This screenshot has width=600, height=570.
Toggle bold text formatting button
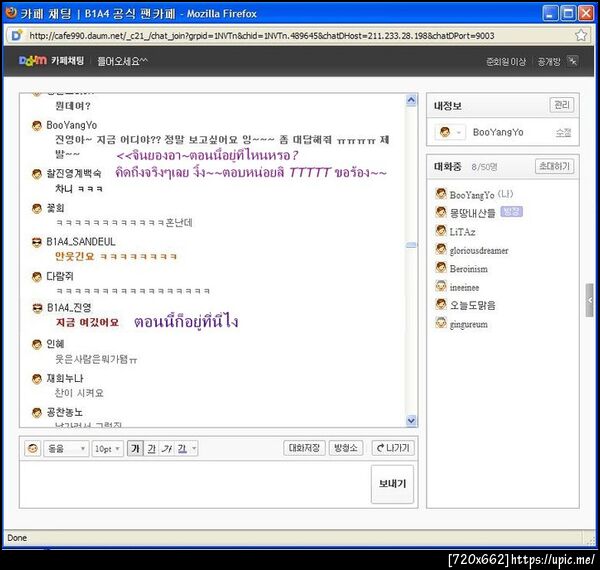[x=135, y=448]
